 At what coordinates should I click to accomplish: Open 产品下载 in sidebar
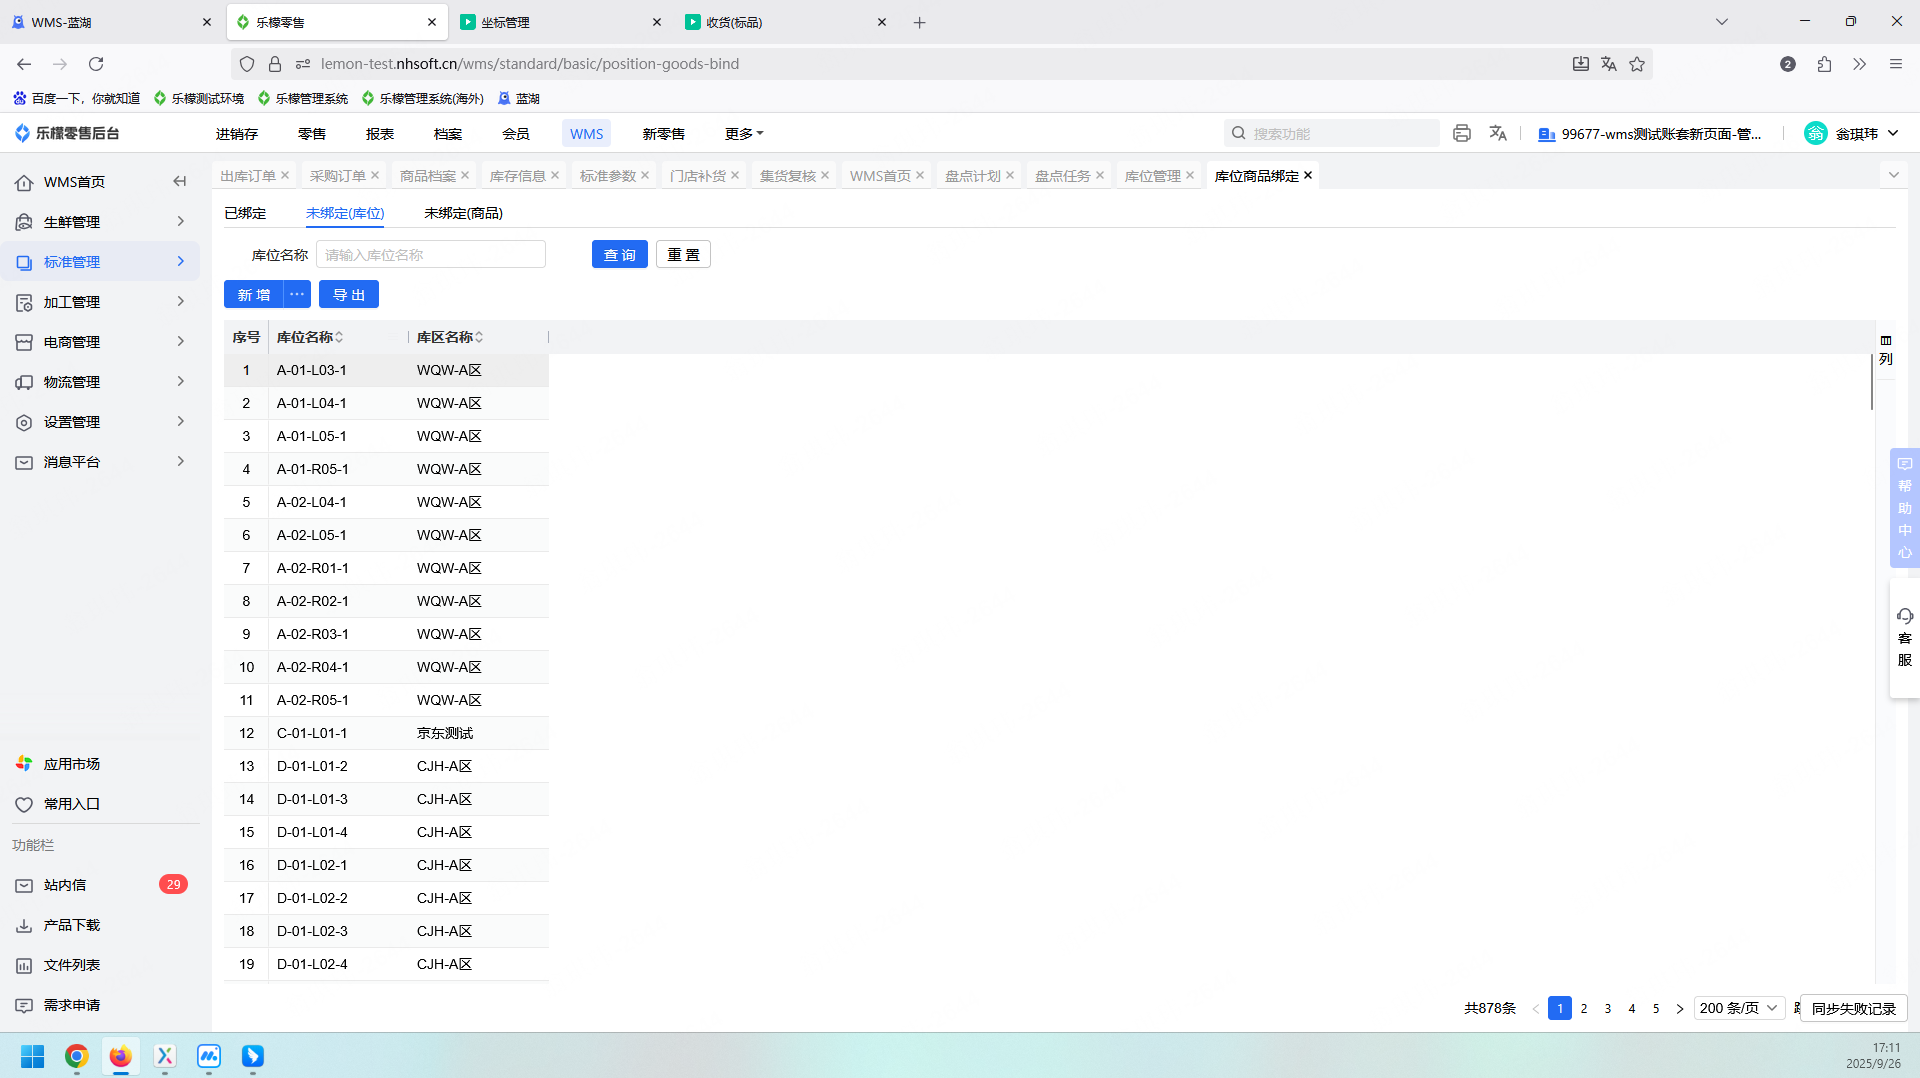point(71,925)
